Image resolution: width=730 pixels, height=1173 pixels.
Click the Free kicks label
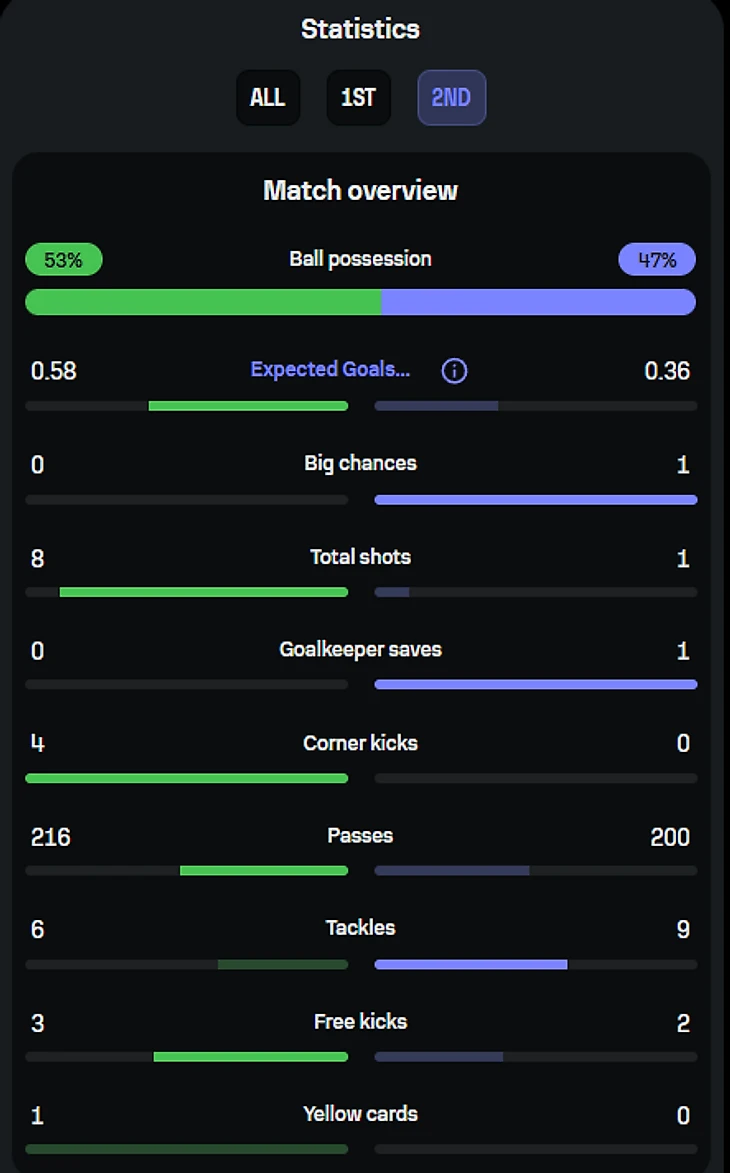coord(360,1022)
